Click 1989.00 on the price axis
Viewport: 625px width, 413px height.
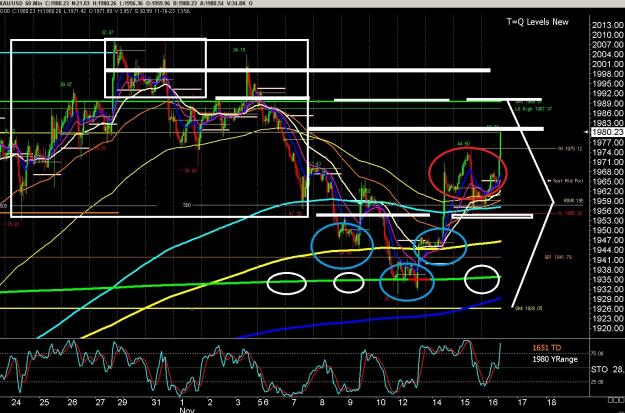pos(608,103)
